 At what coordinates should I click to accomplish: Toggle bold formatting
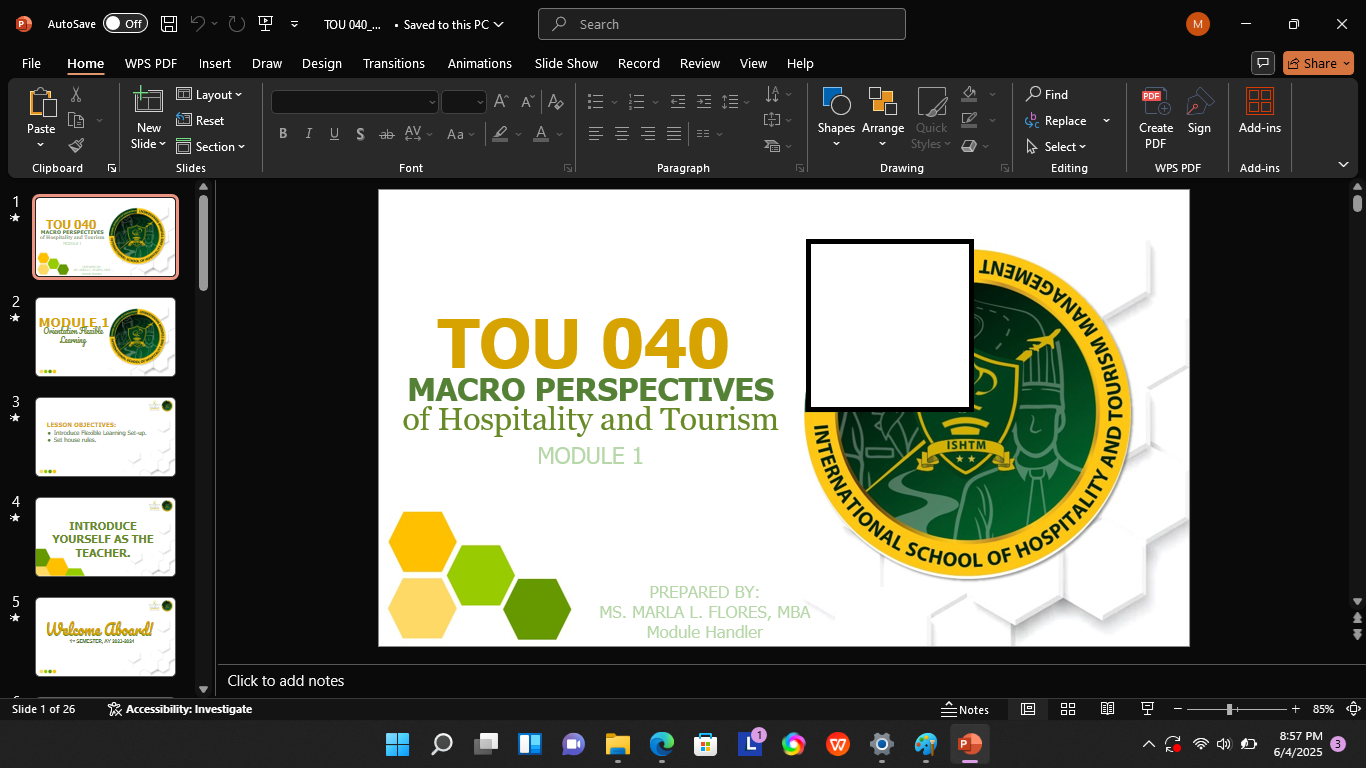point(283,133)
